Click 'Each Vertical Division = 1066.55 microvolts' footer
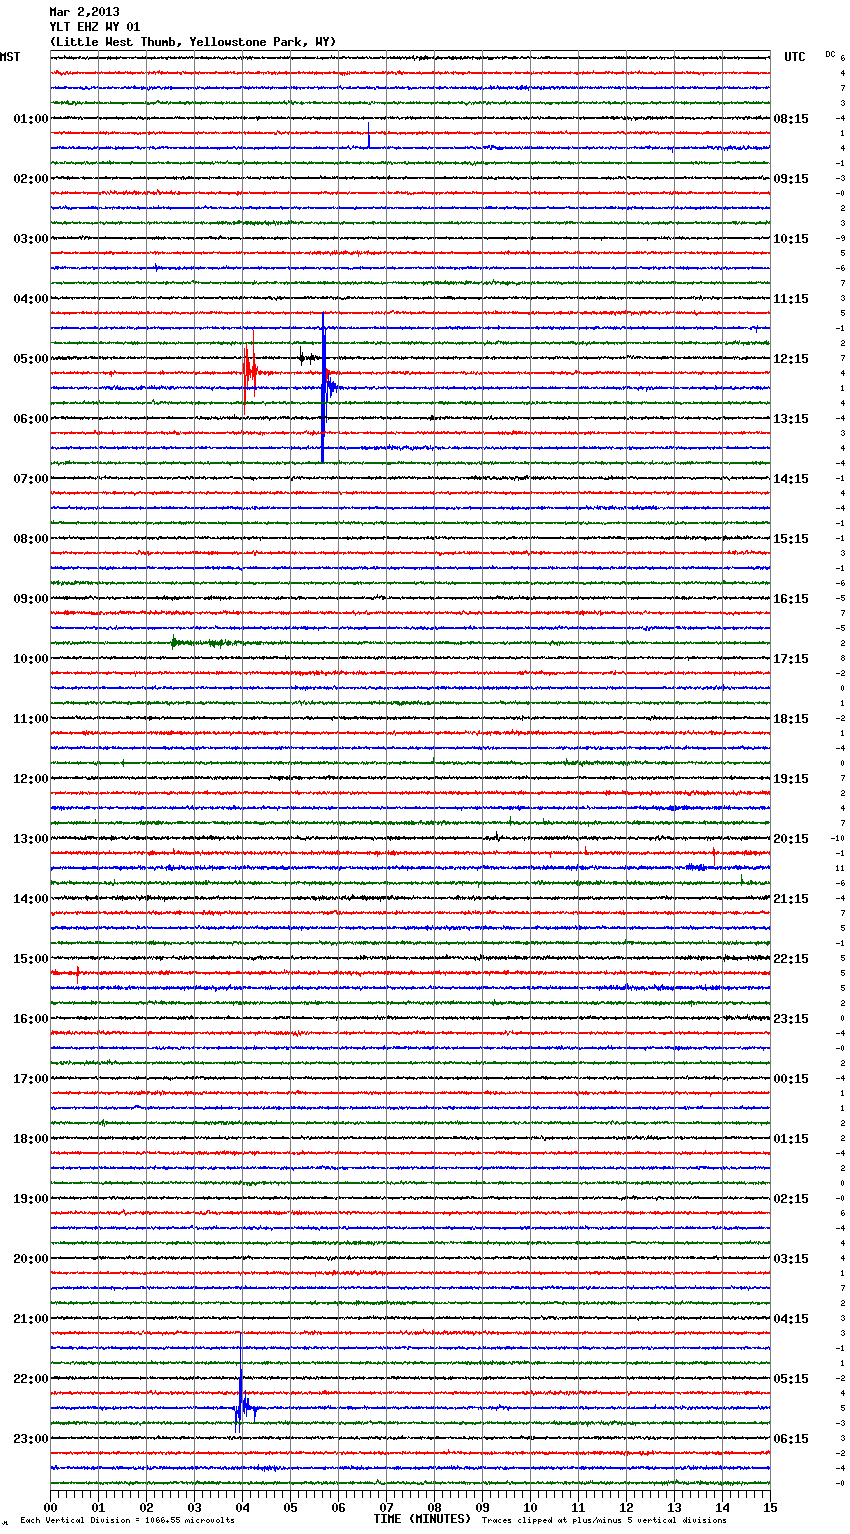This screenshot has width=850, height=1534. pyautogui.click(x=127, y=1520)
